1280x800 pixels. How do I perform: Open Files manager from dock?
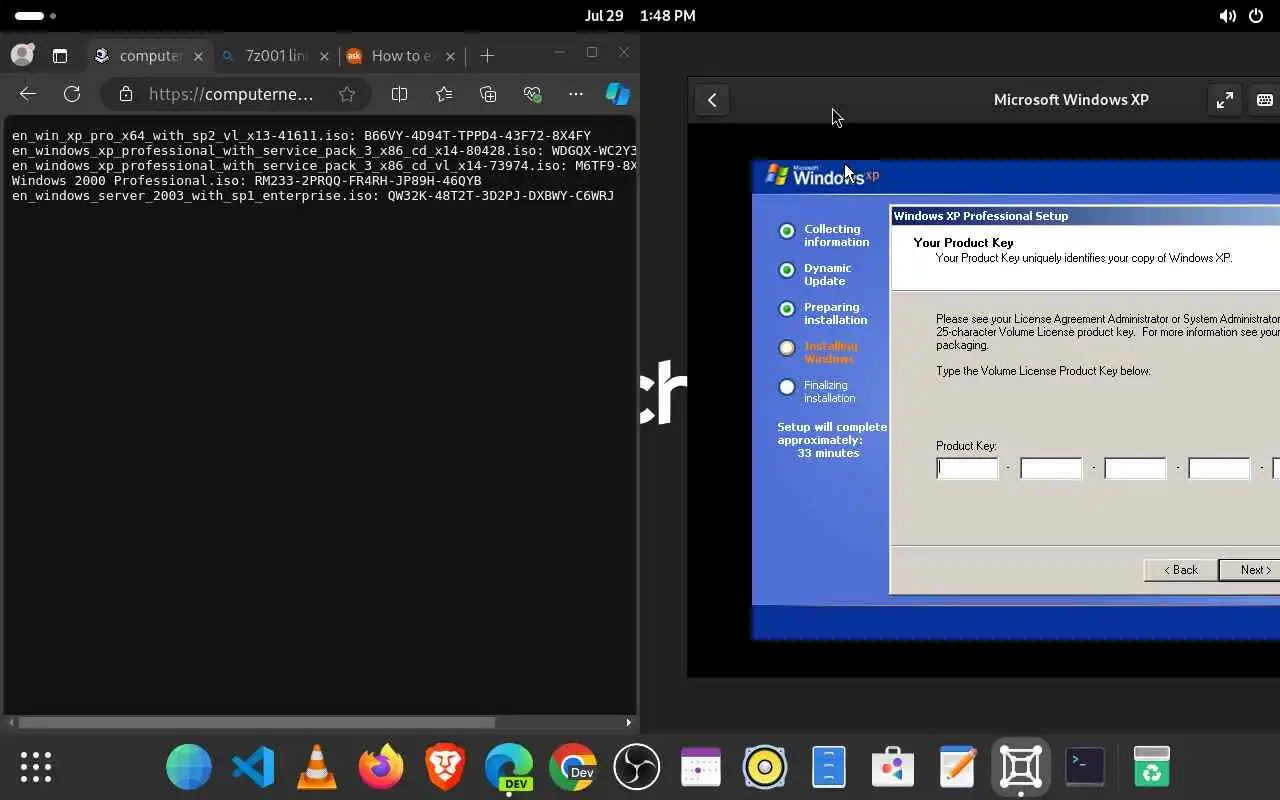click(x=829, y=767)
